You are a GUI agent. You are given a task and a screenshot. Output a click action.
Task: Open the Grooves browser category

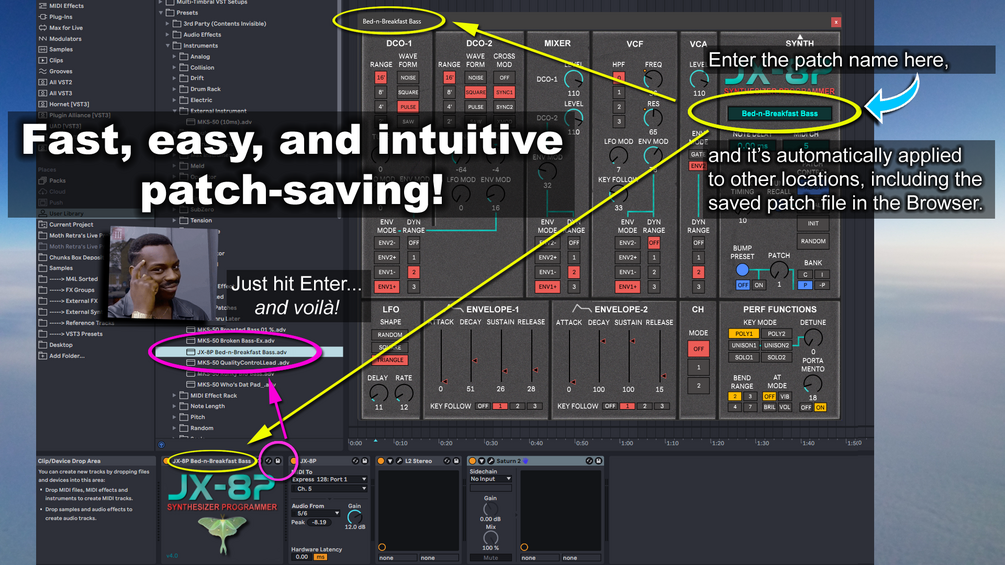click(x=56, y=71)
